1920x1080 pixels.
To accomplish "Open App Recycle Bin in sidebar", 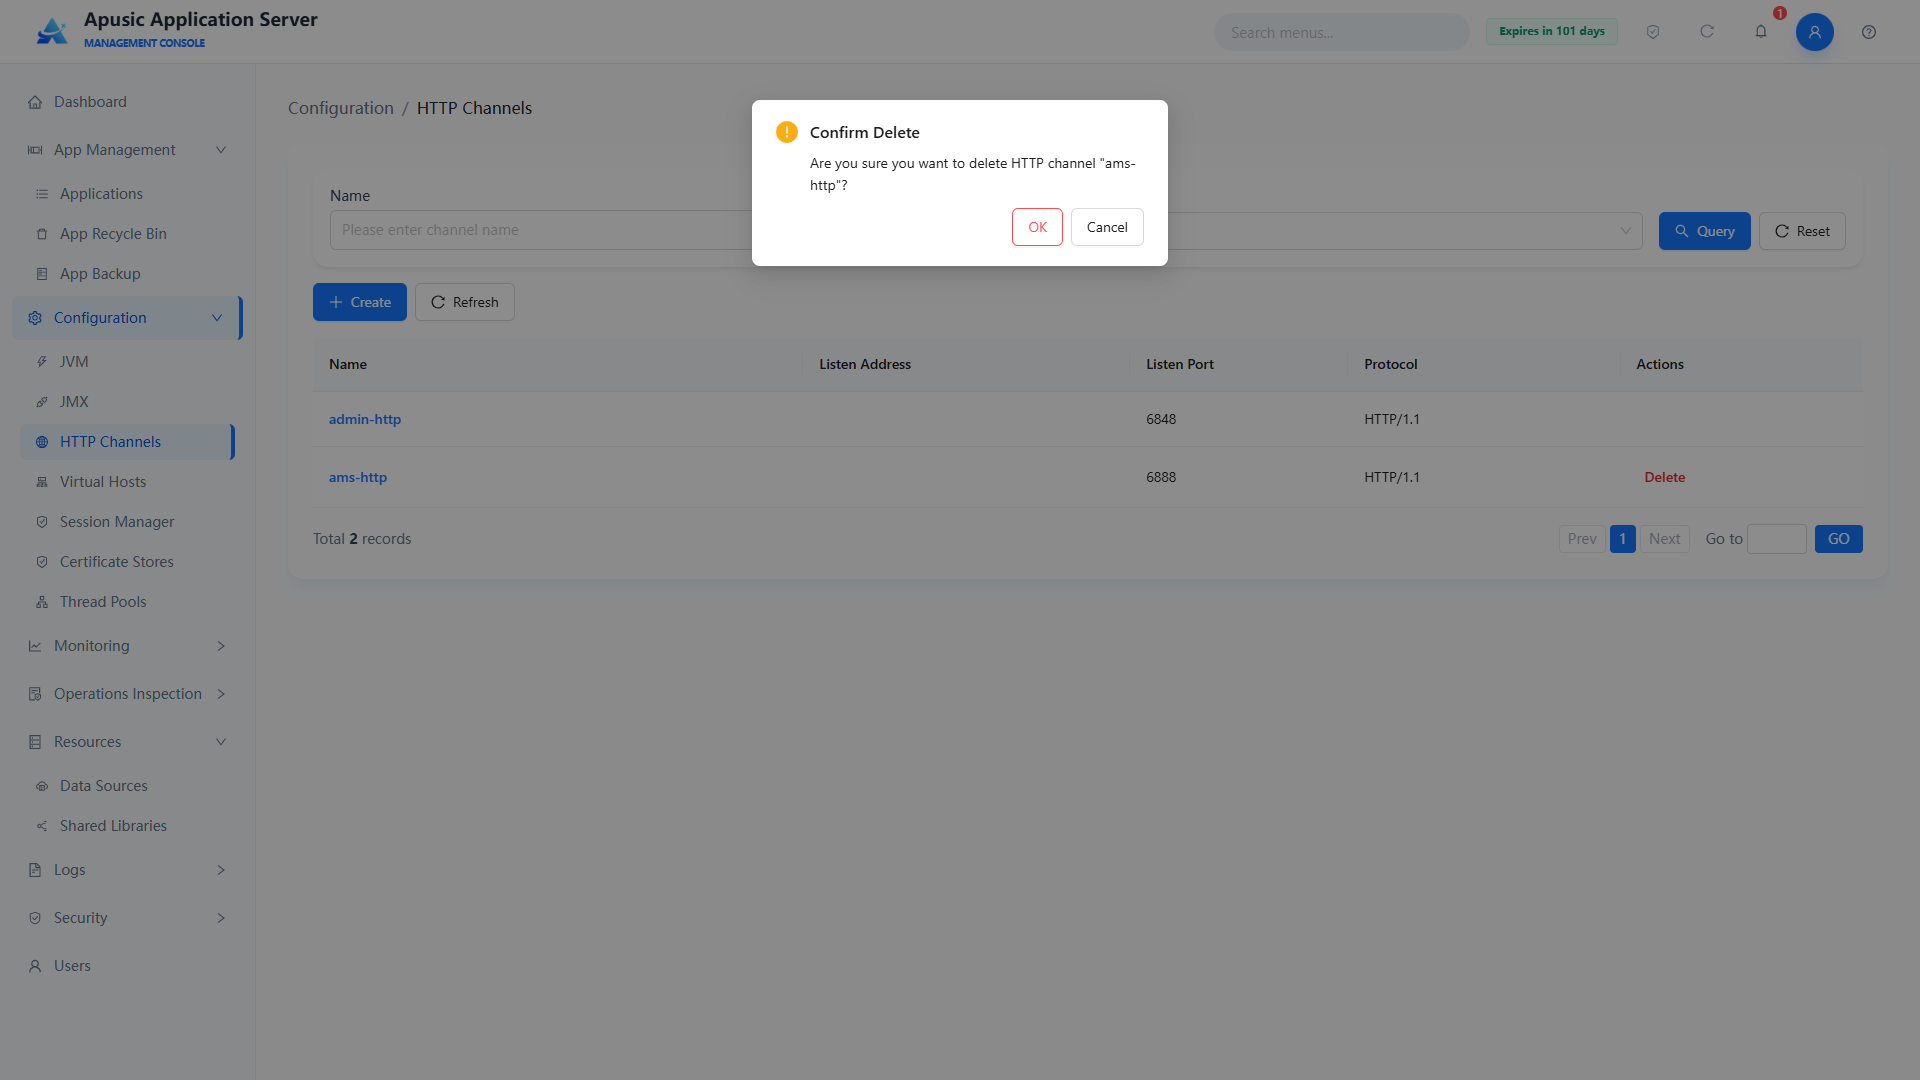I will tap(128, 234).
